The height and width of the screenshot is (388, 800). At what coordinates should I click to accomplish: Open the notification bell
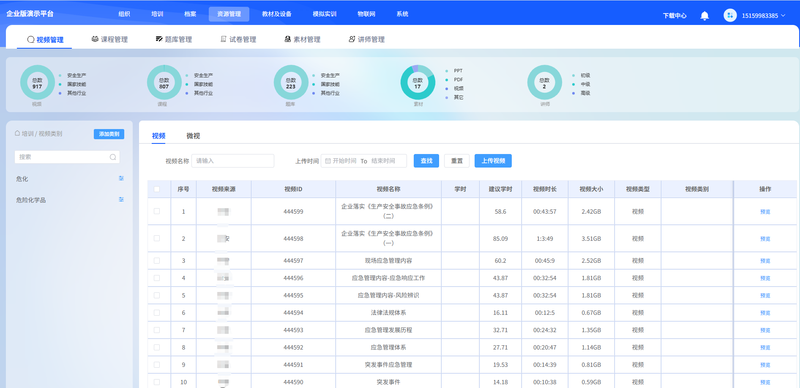pyautogui.click(x=705, y=15)
